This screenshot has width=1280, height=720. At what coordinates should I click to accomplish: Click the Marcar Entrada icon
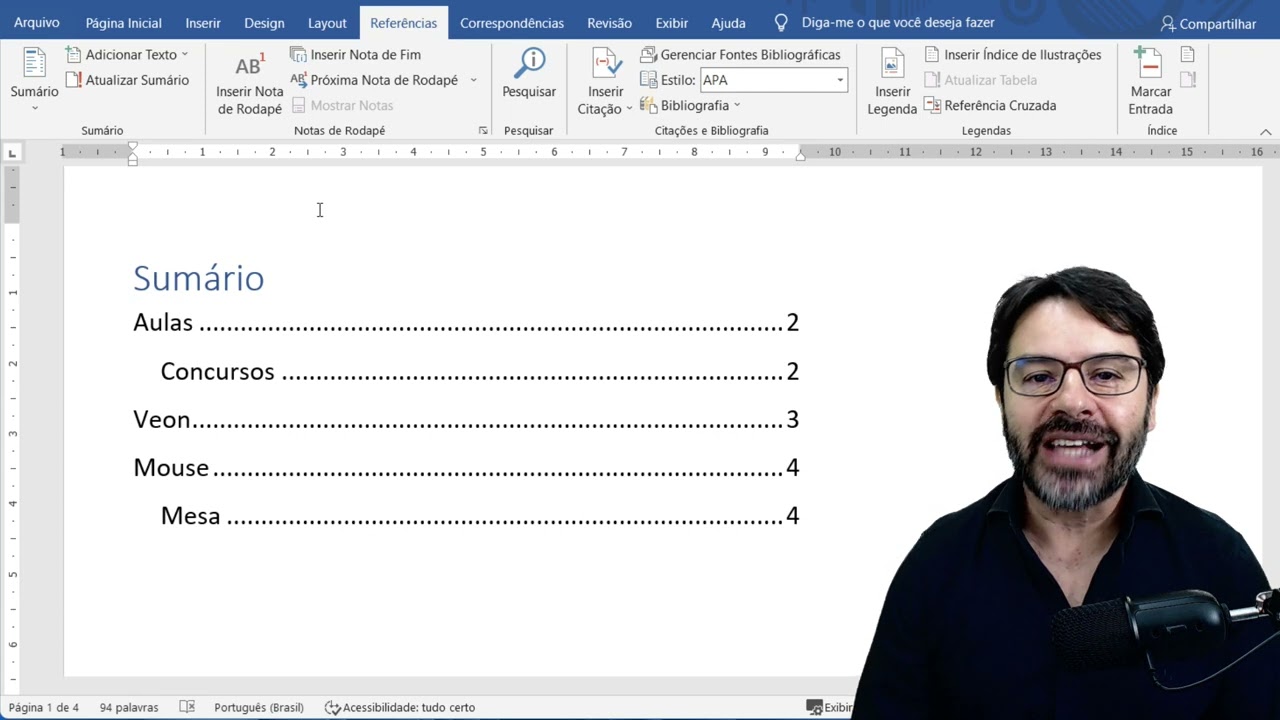click(x=1150, y=64)
